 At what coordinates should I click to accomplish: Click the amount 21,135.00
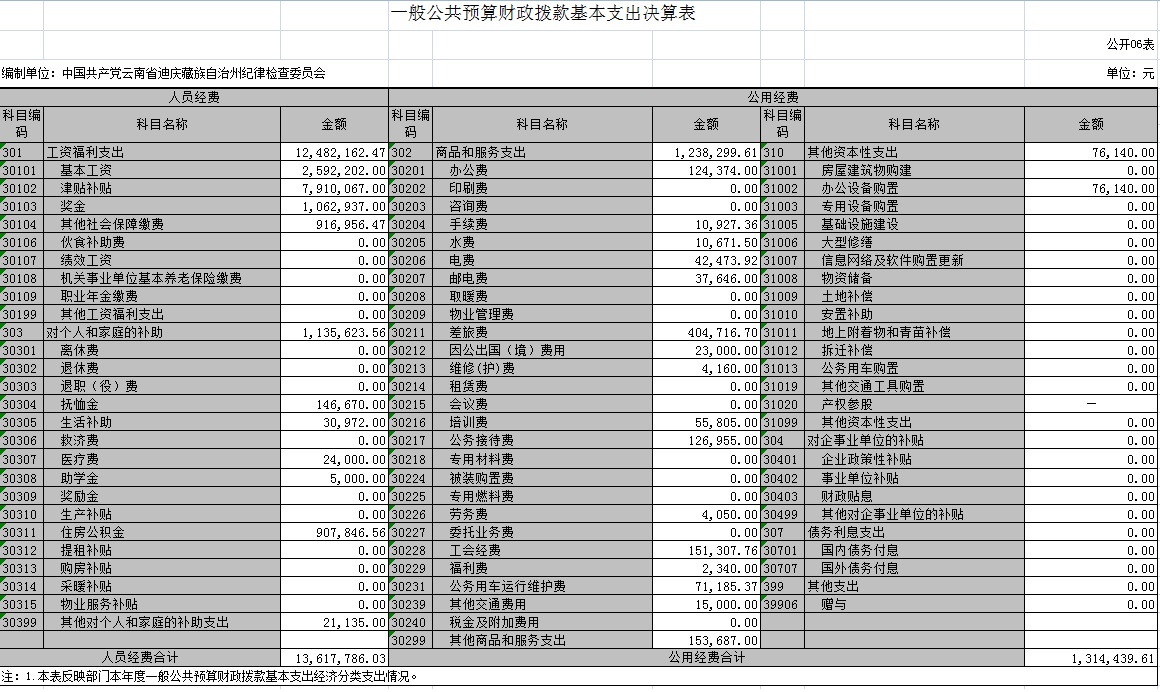click(x=334, y=622)
